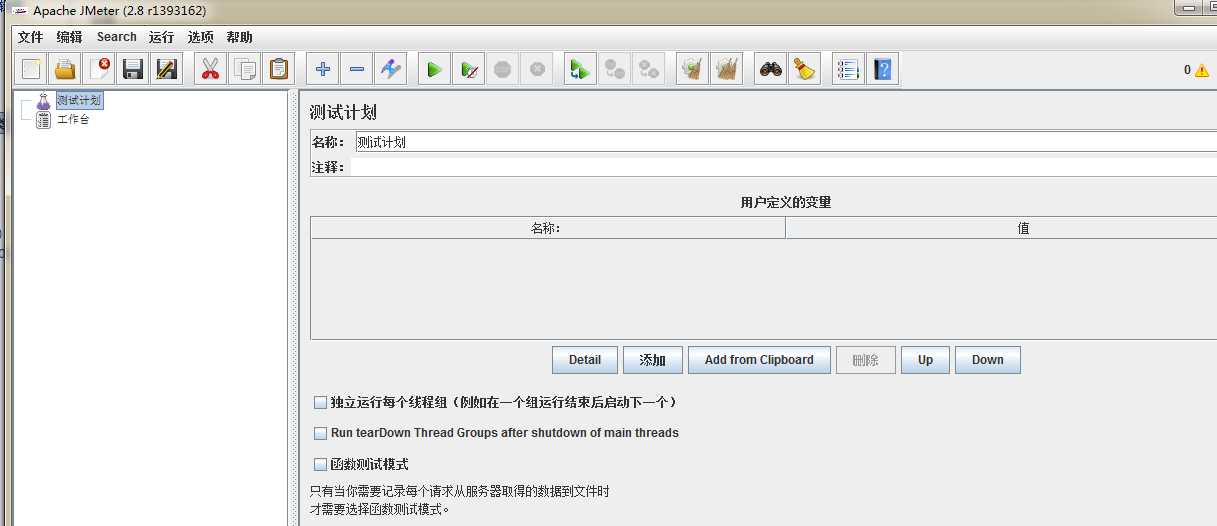This screenshot has width=1217, height=526.
Task: Click Add from Clipboard button
Action: [x=759, y=360]
